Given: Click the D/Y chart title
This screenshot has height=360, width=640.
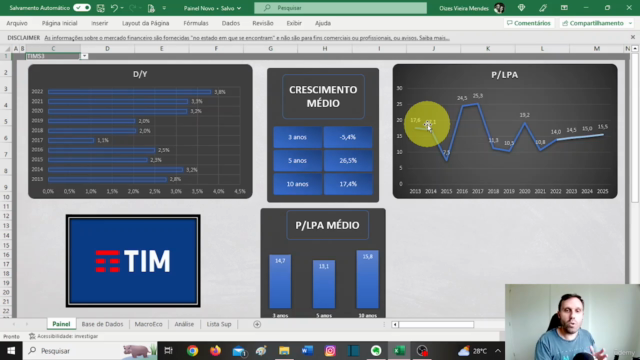Looking at the screenshot, I should [140, 74].
